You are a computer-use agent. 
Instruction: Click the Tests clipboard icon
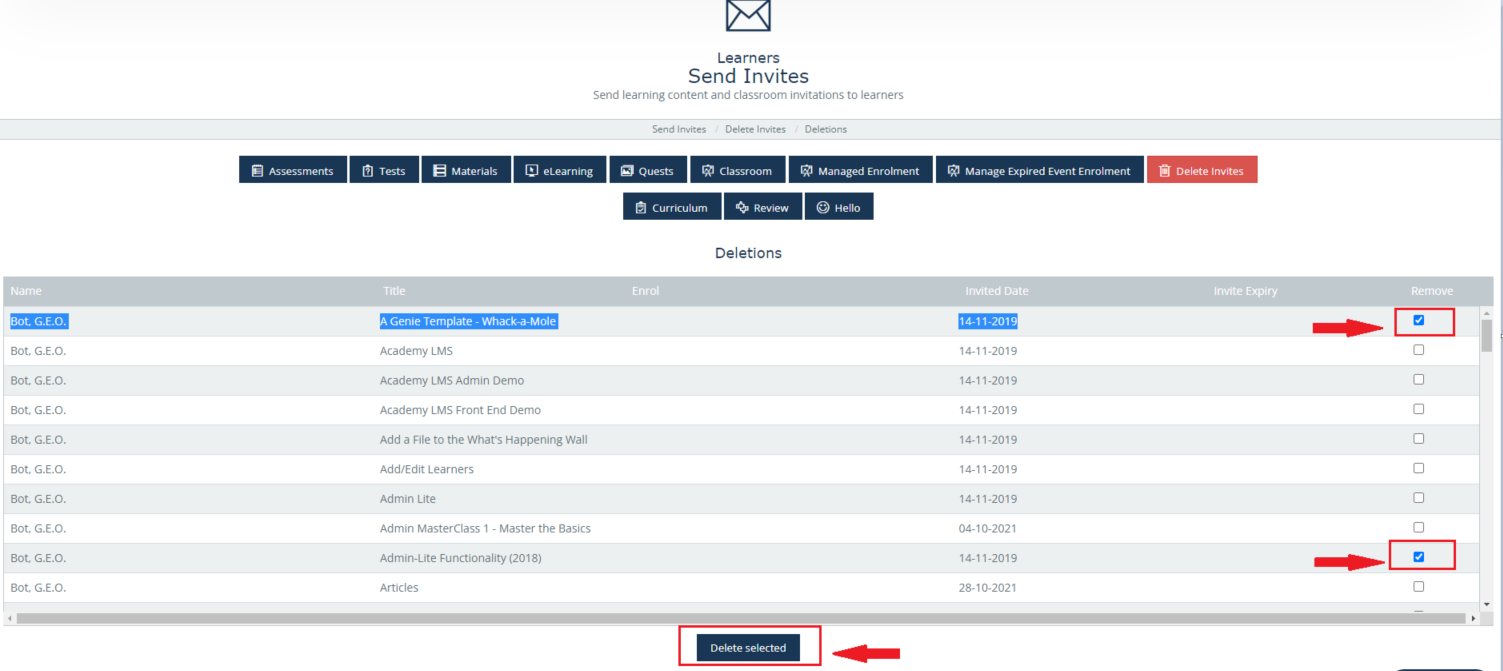(367, 171)
